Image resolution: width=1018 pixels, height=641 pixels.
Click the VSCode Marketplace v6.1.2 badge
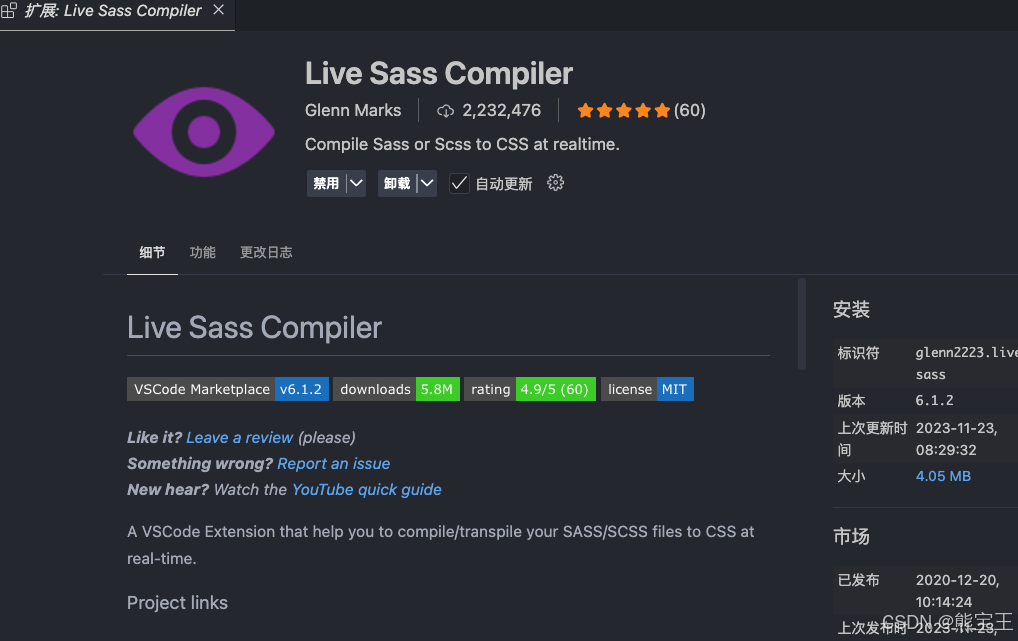point(228,389)
